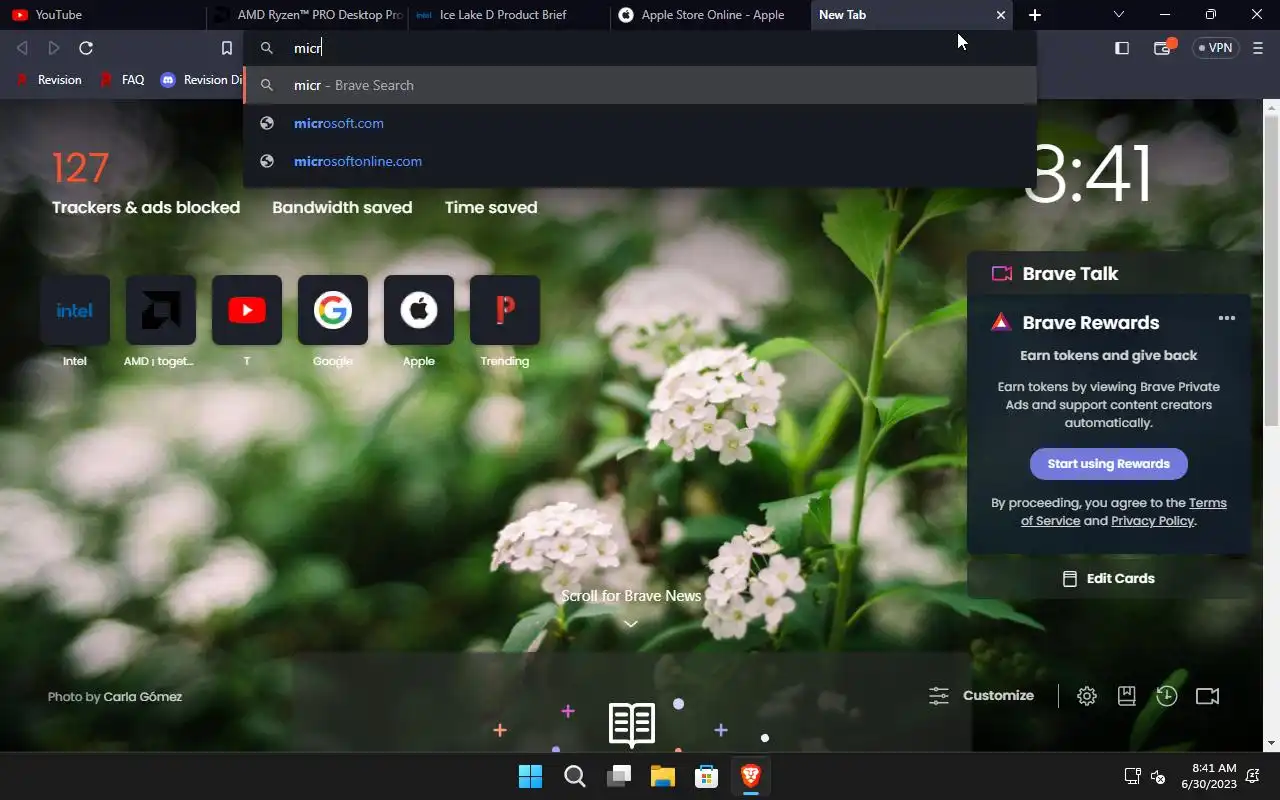Select the 'micr - Brave Search' suggestion
This screenshot has height=800, width=1280.
(640, 85)
